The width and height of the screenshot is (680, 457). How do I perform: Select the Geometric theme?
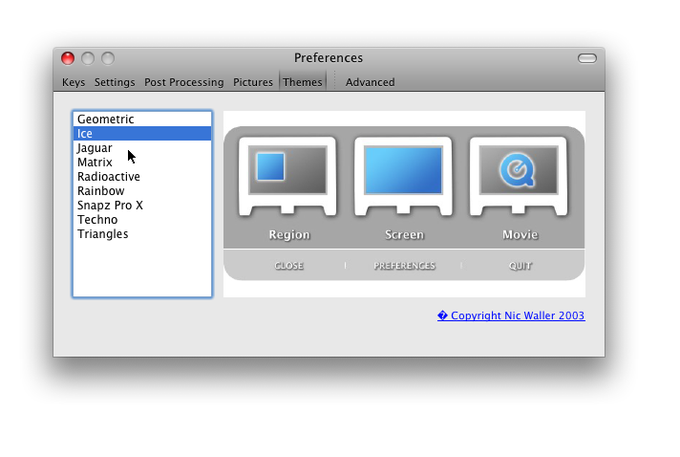pos(142,119)
